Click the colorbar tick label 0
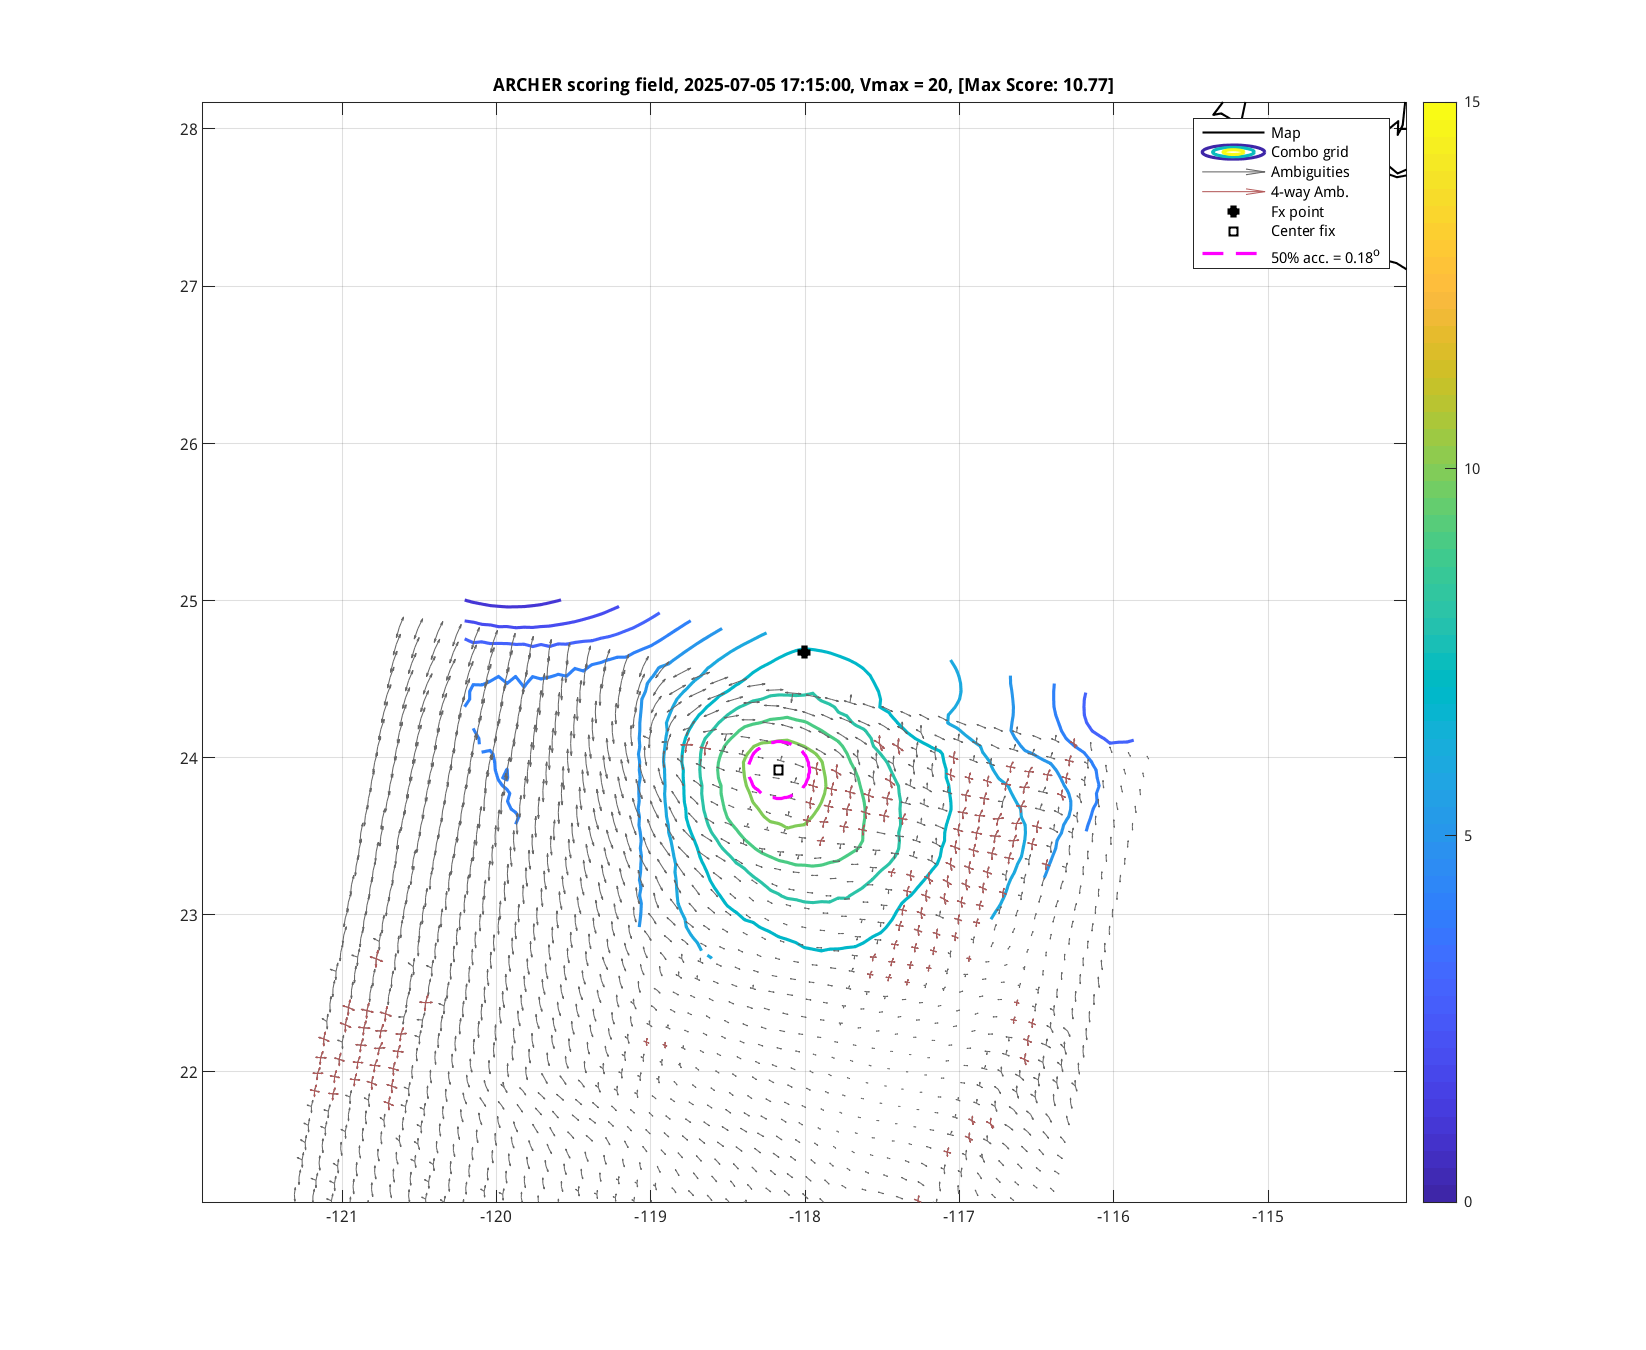 point(1468,1202)
